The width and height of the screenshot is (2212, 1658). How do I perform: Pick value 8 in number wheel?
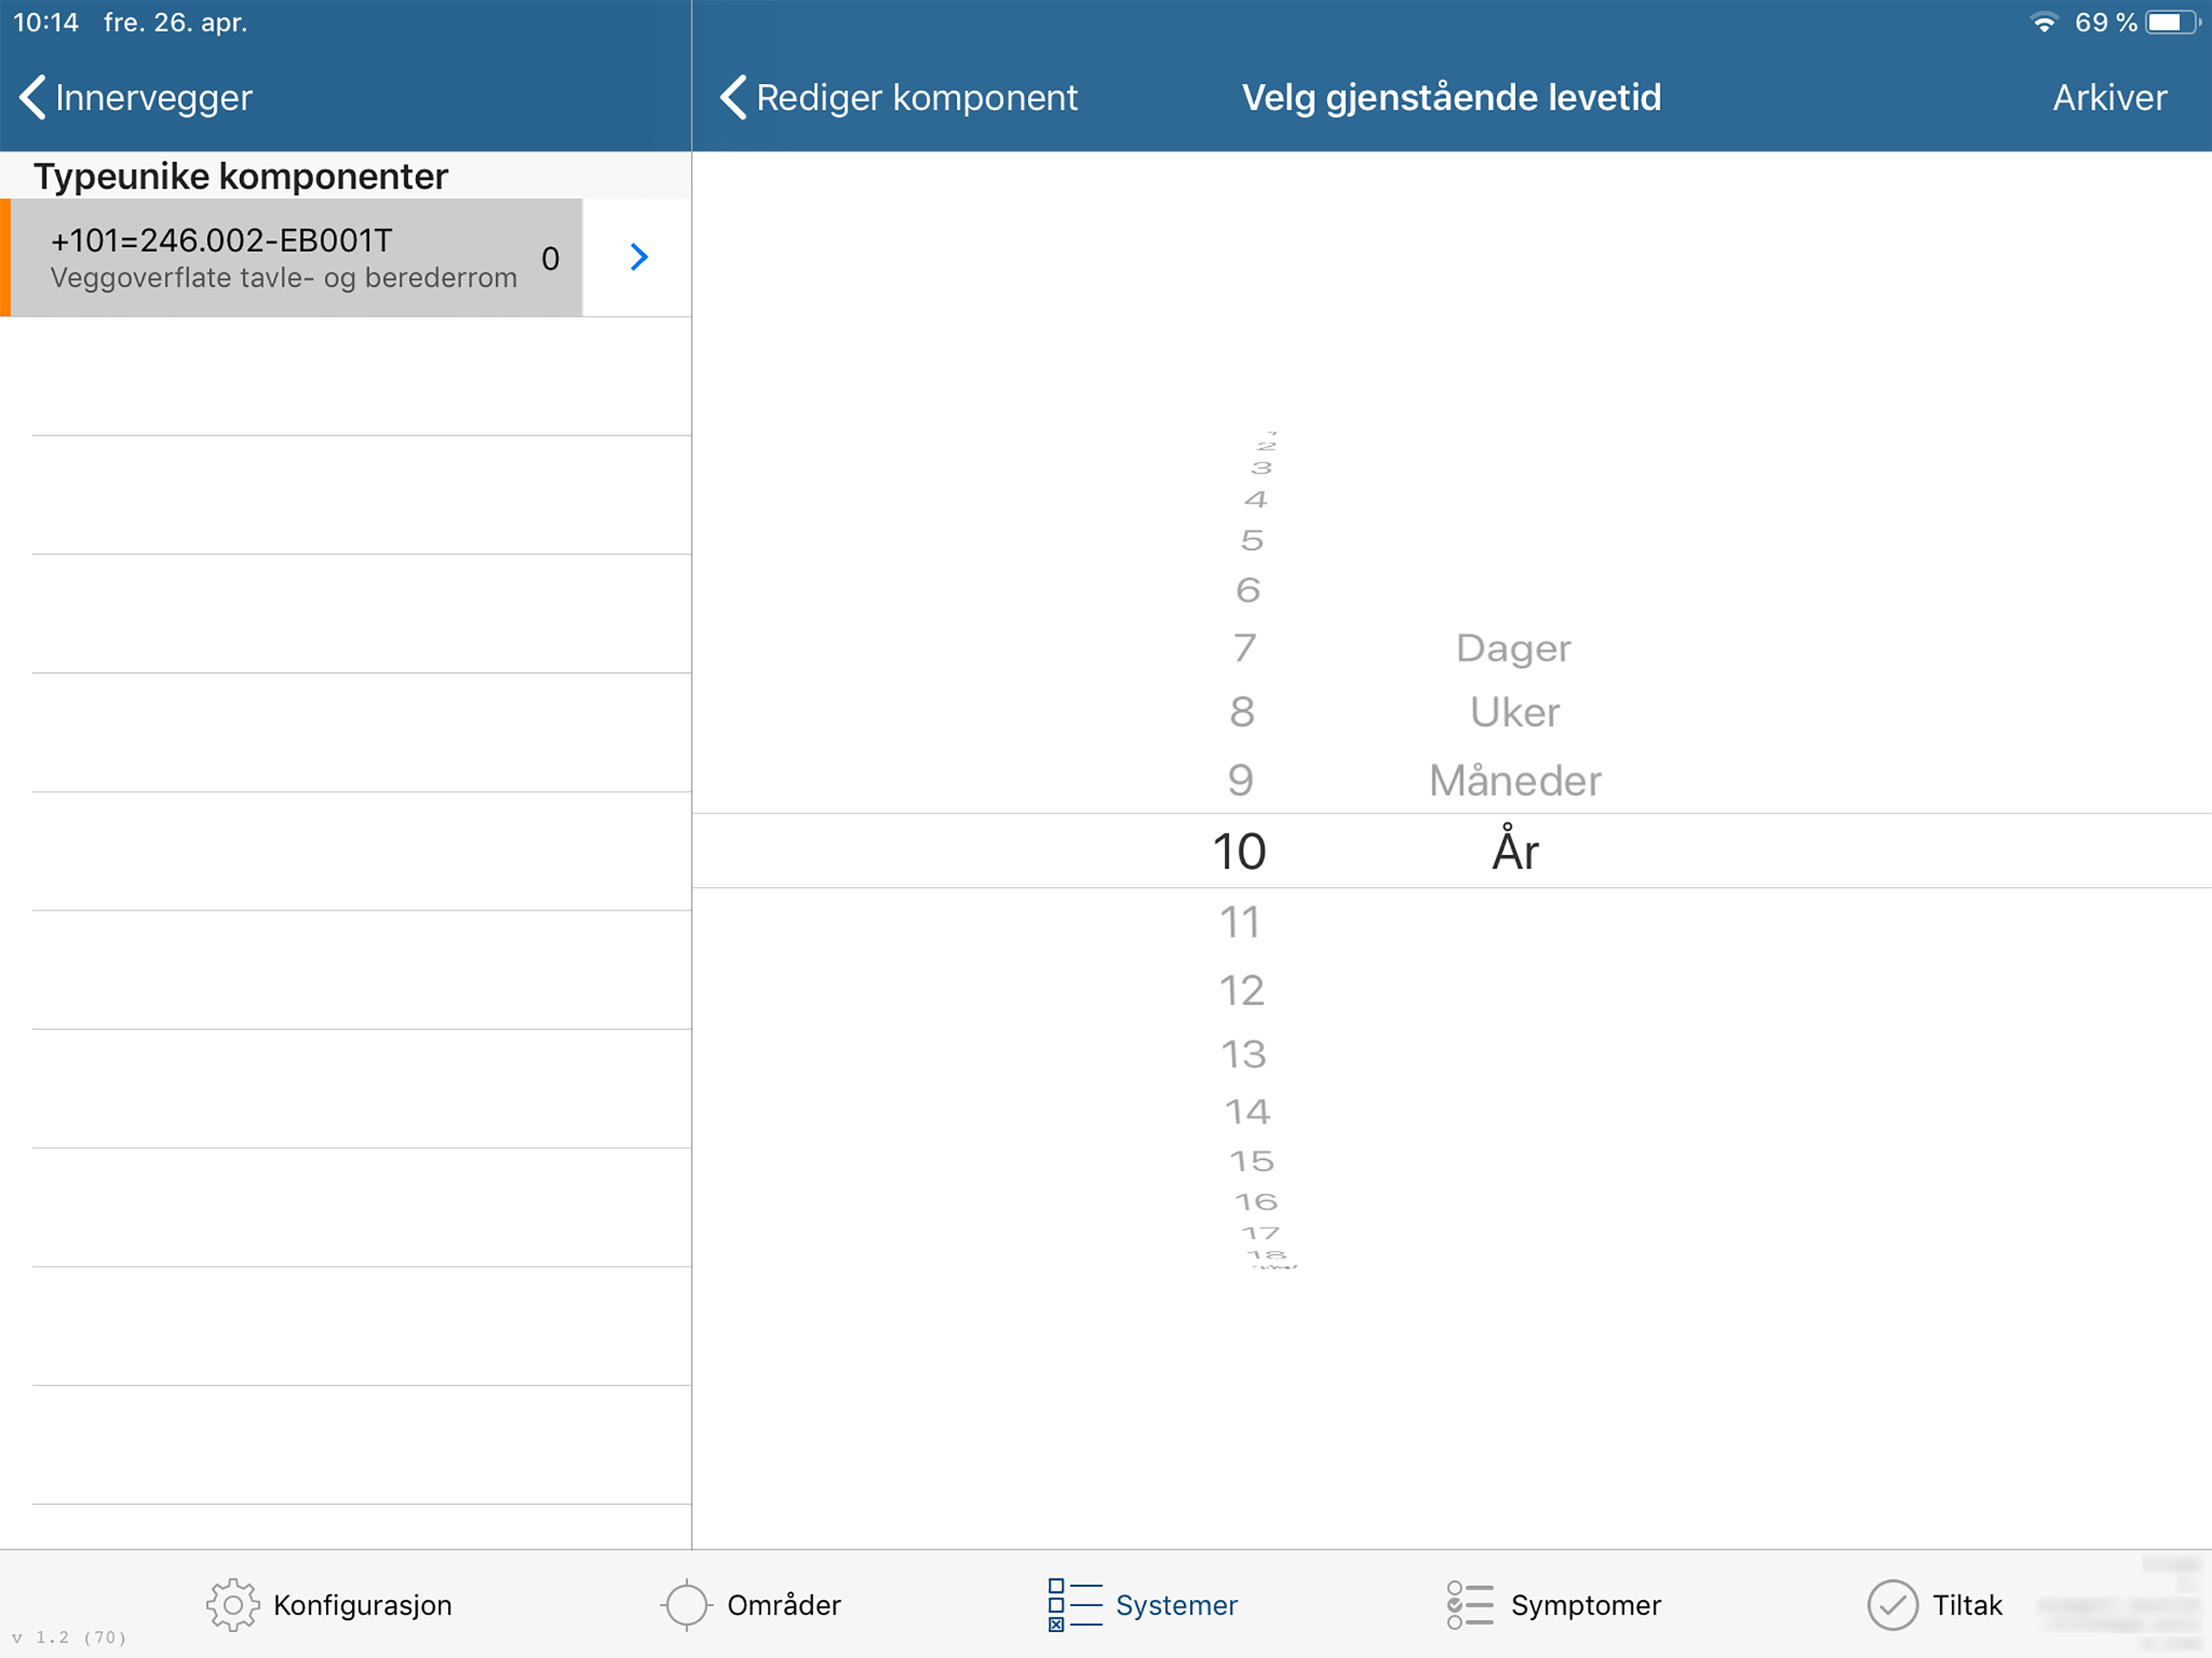coord(1242,712)
